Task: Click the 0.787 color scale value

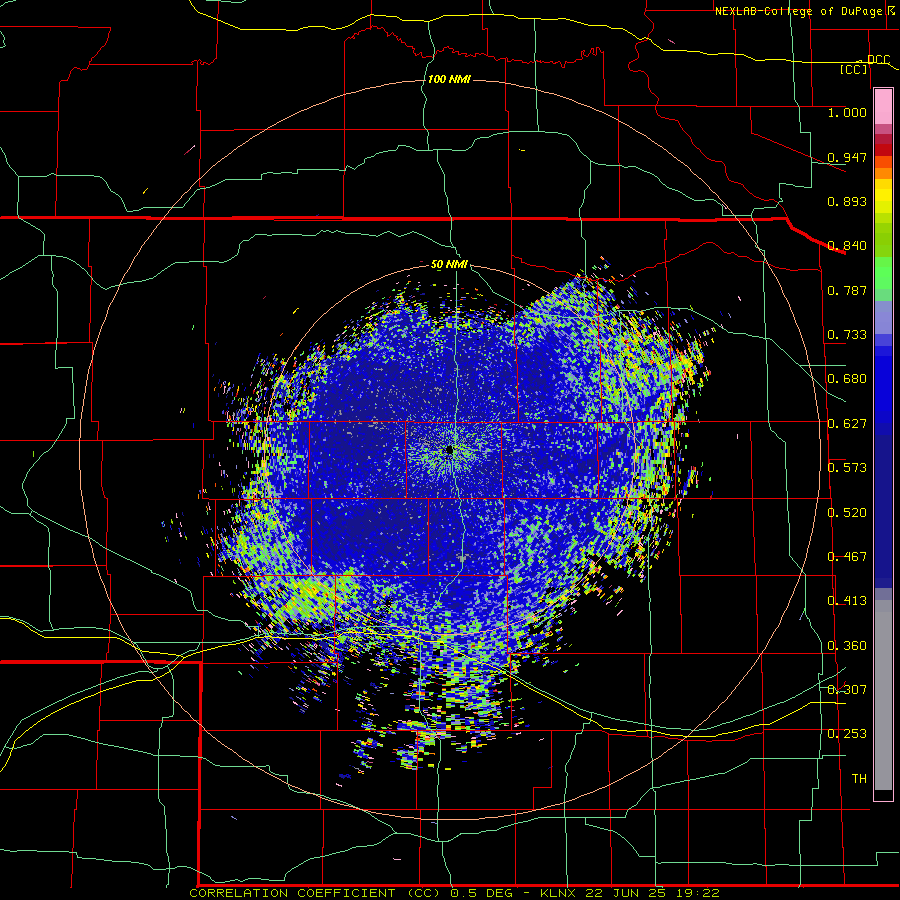Action: (x=847, y=290)
